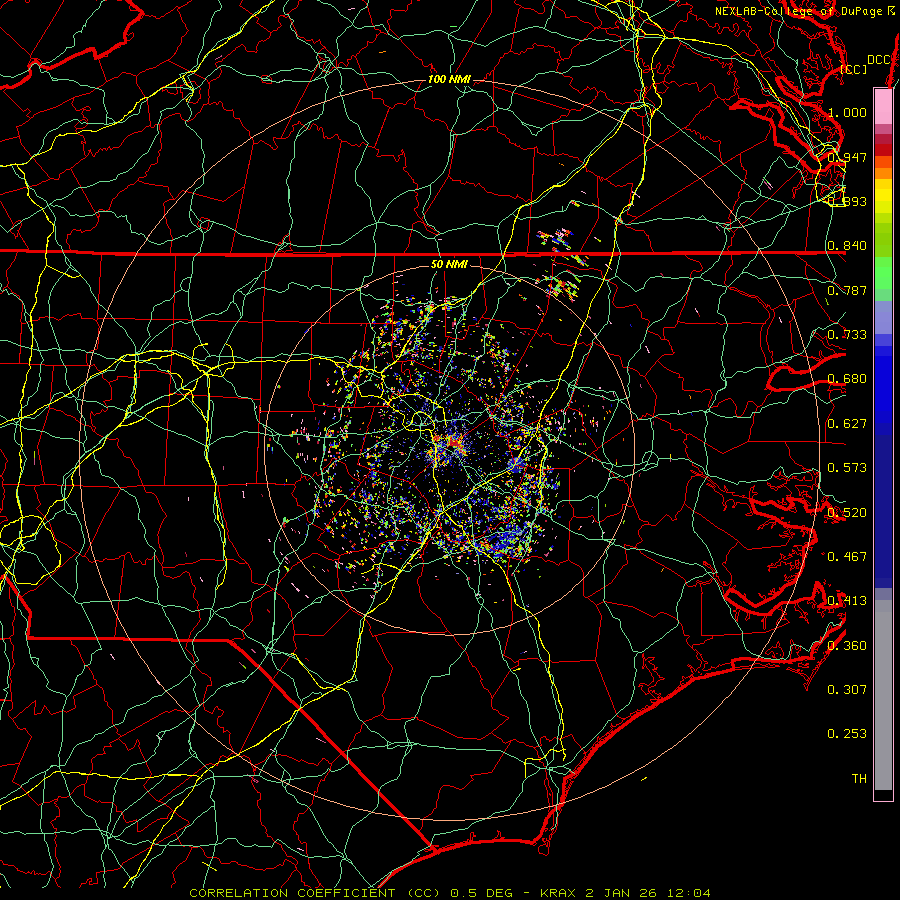Click the KRAX station ID in the caption
Screen dimensions: 900x900
[x=557, y=893]
